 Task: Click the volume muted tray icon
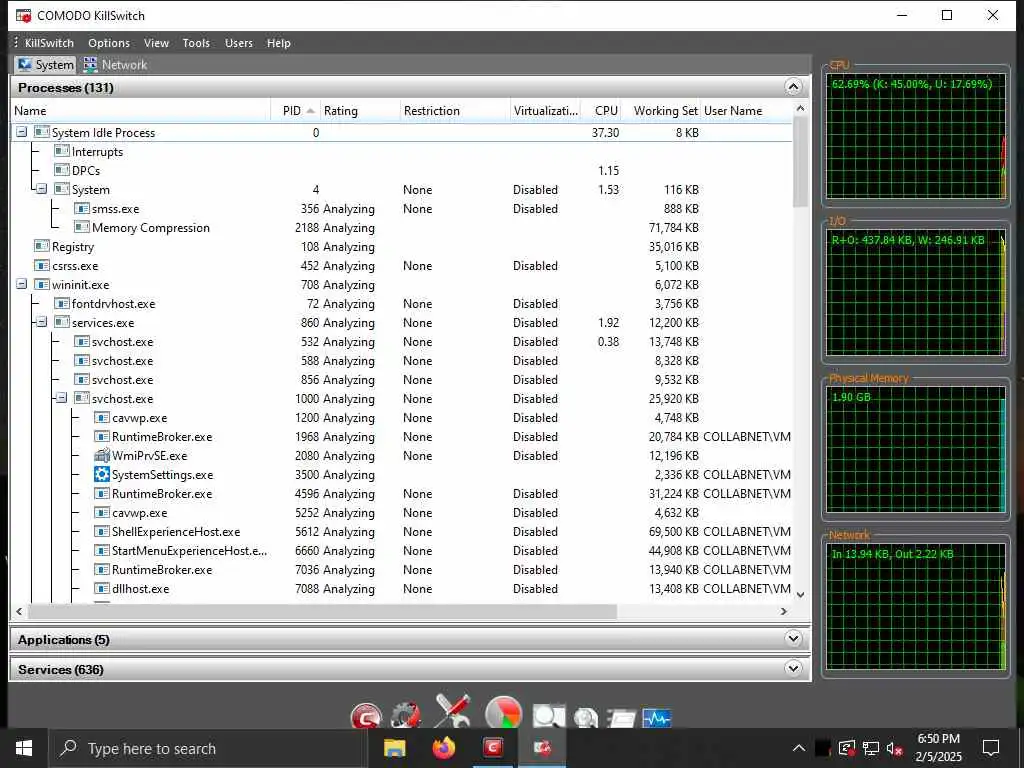click(x=894, y=749)
